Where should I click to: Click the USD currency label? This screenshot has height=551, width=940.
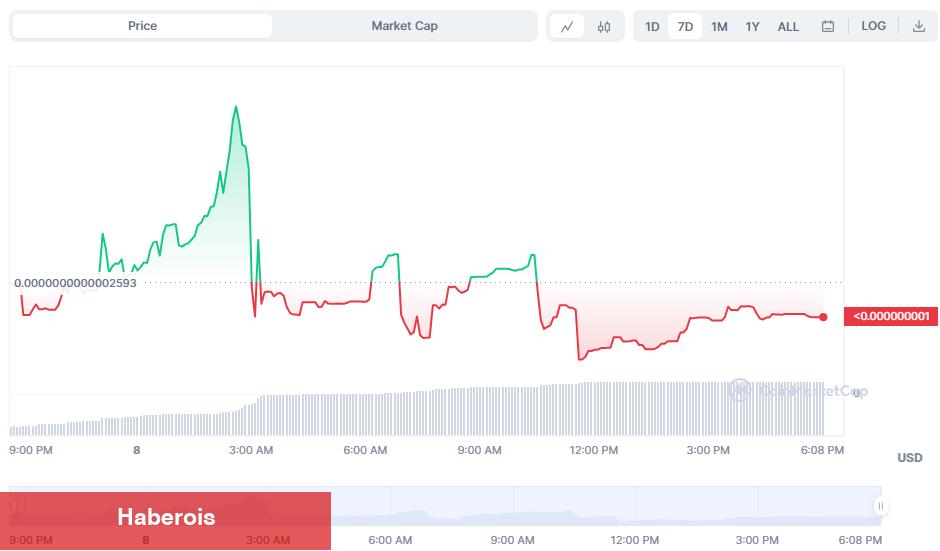pyautogui.click(x=909, y=457)
